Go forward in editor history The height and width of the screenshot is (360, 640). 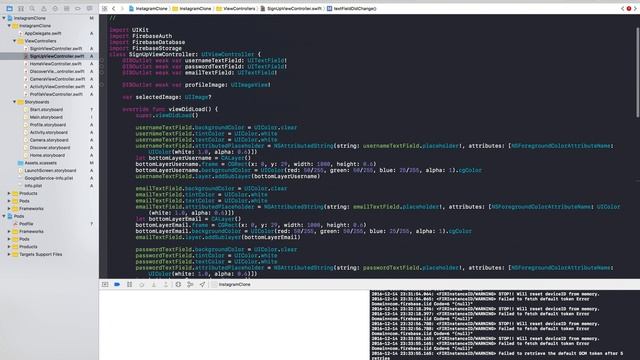pyautogui.click(x=122, y=8)
